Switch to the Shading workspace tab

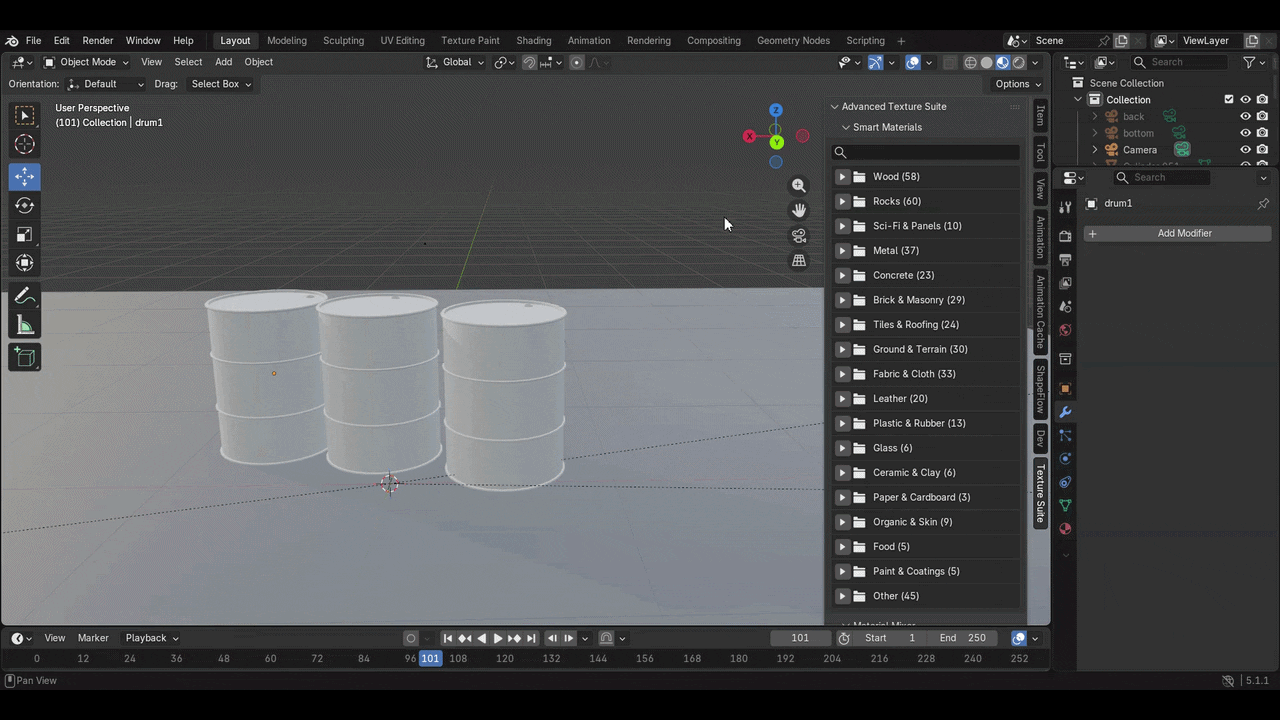534,41
